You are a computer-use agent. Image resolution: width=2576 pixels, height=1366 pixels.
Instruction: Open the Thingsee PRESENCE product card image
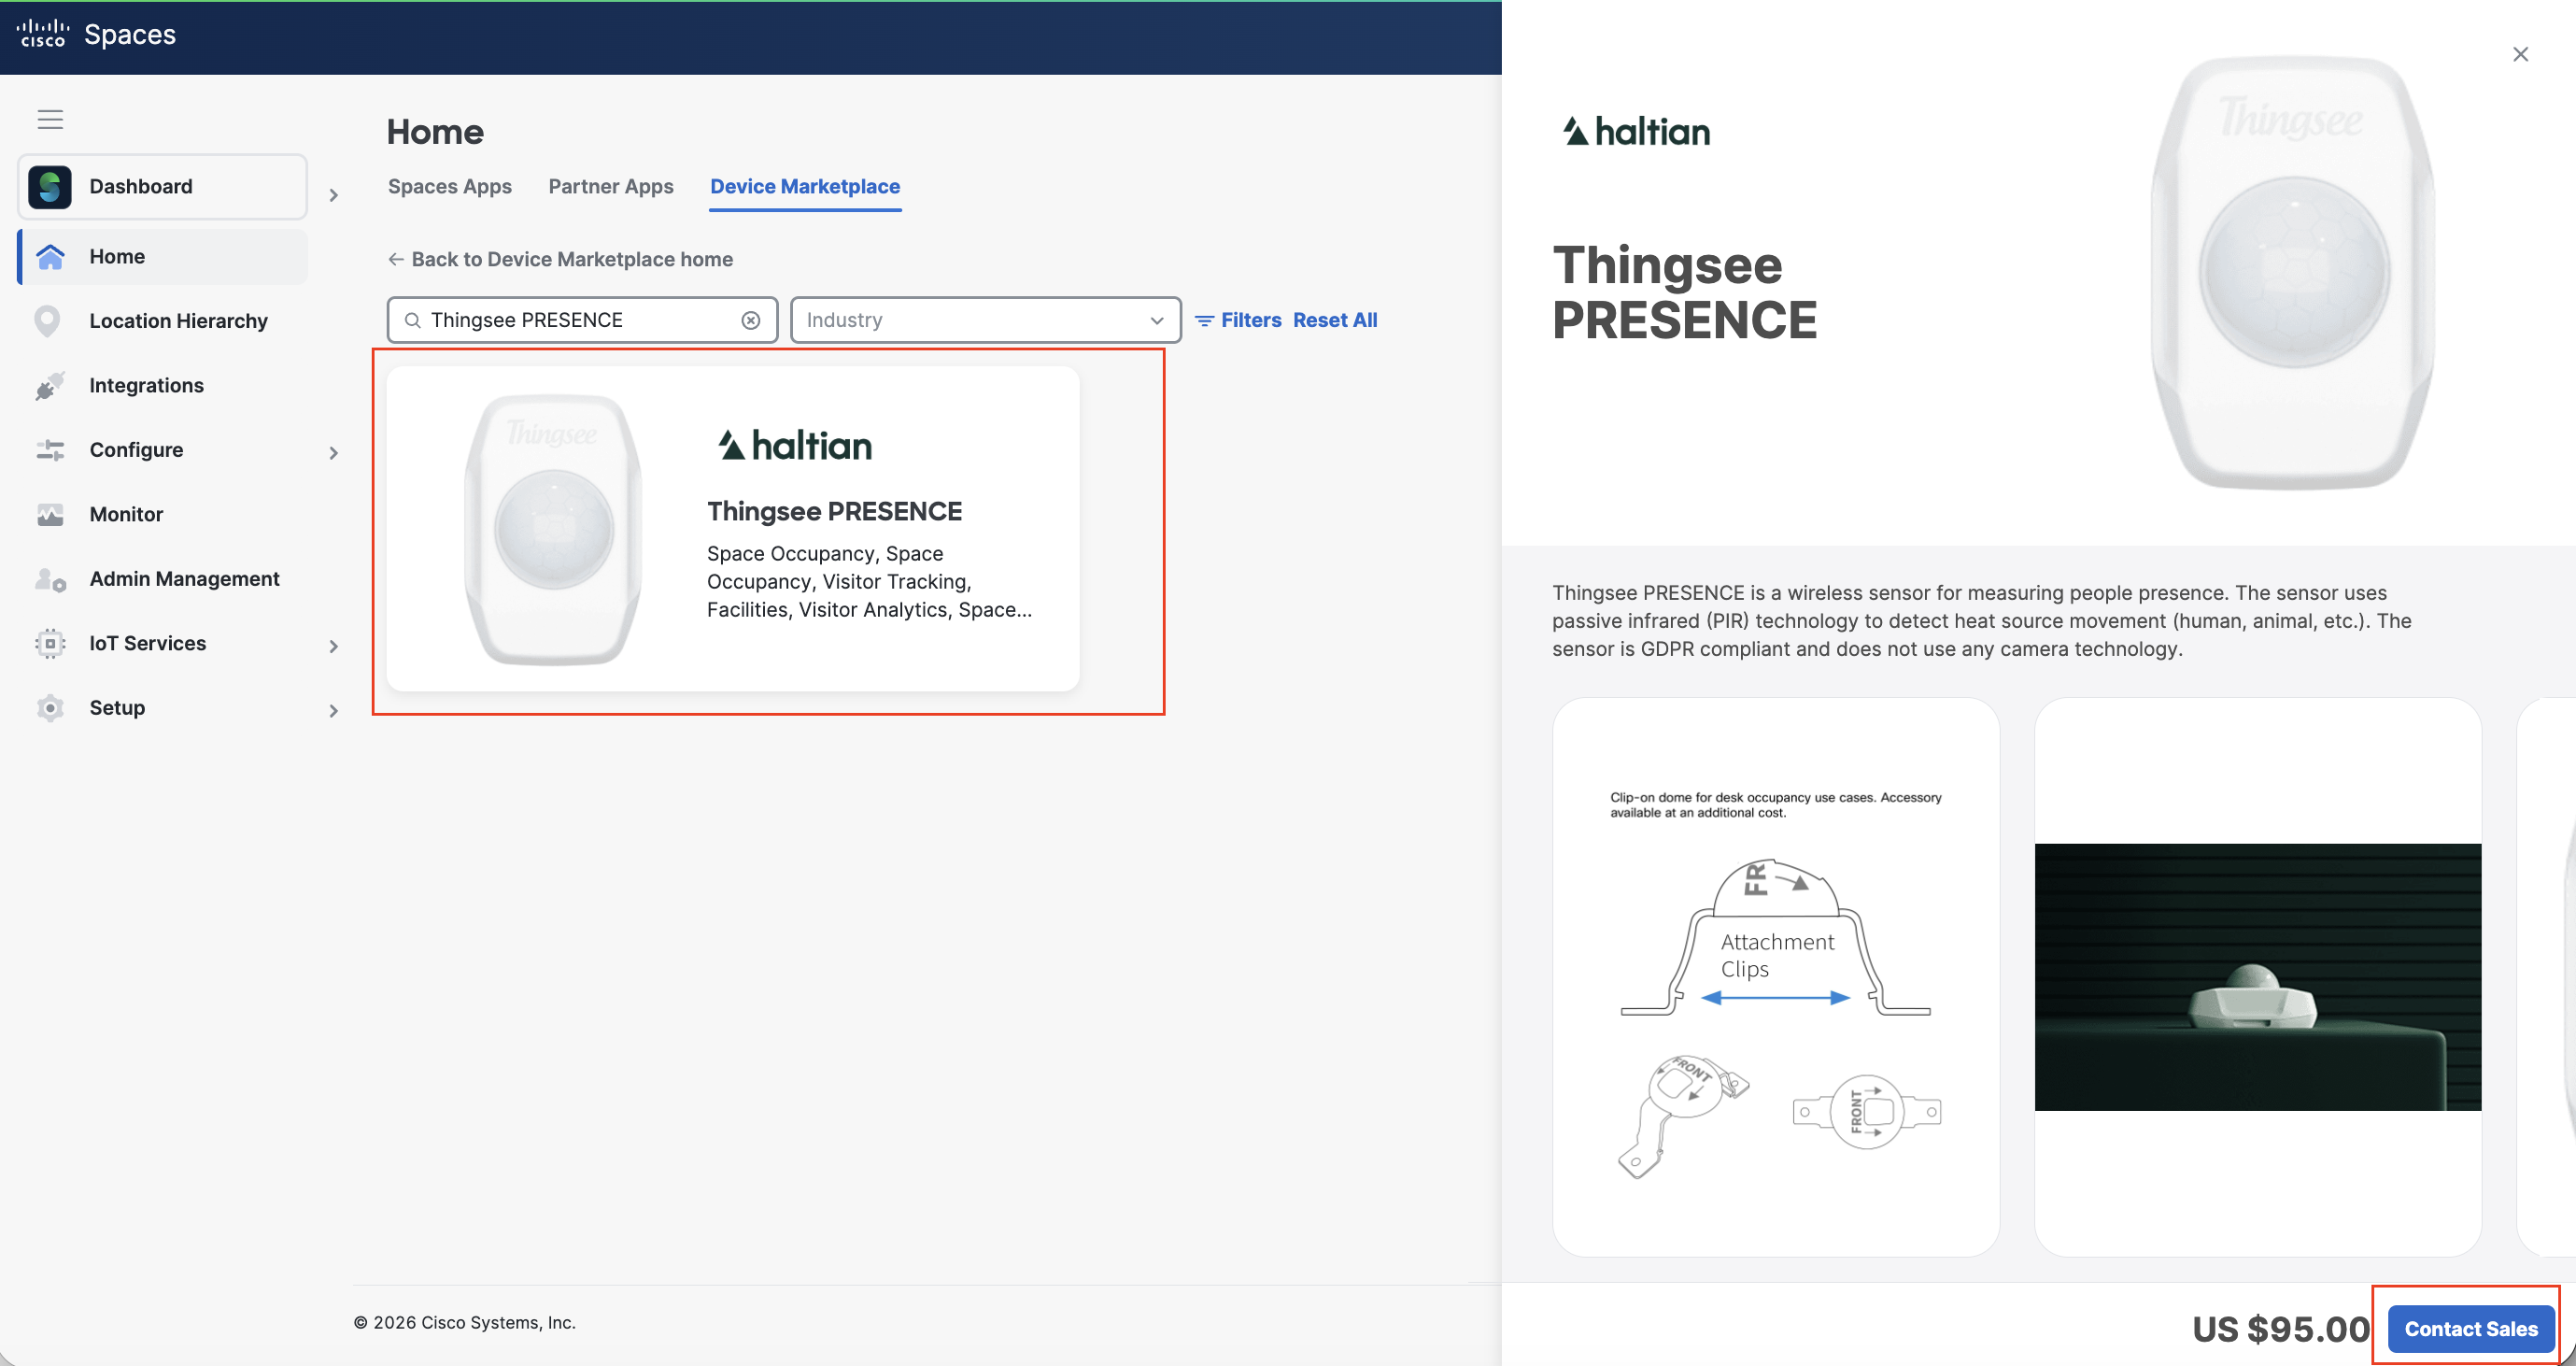click(553, 529)
